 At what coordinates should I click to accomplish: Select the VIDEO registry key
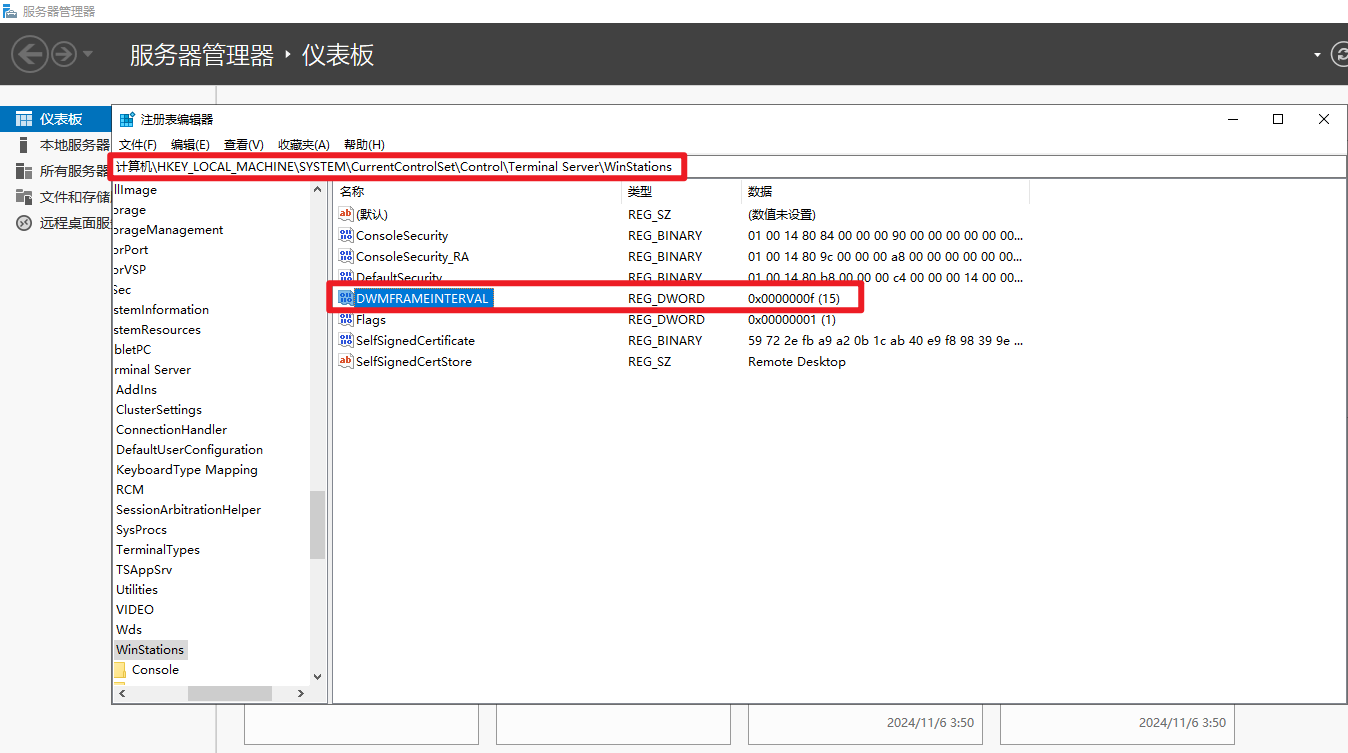135,610
